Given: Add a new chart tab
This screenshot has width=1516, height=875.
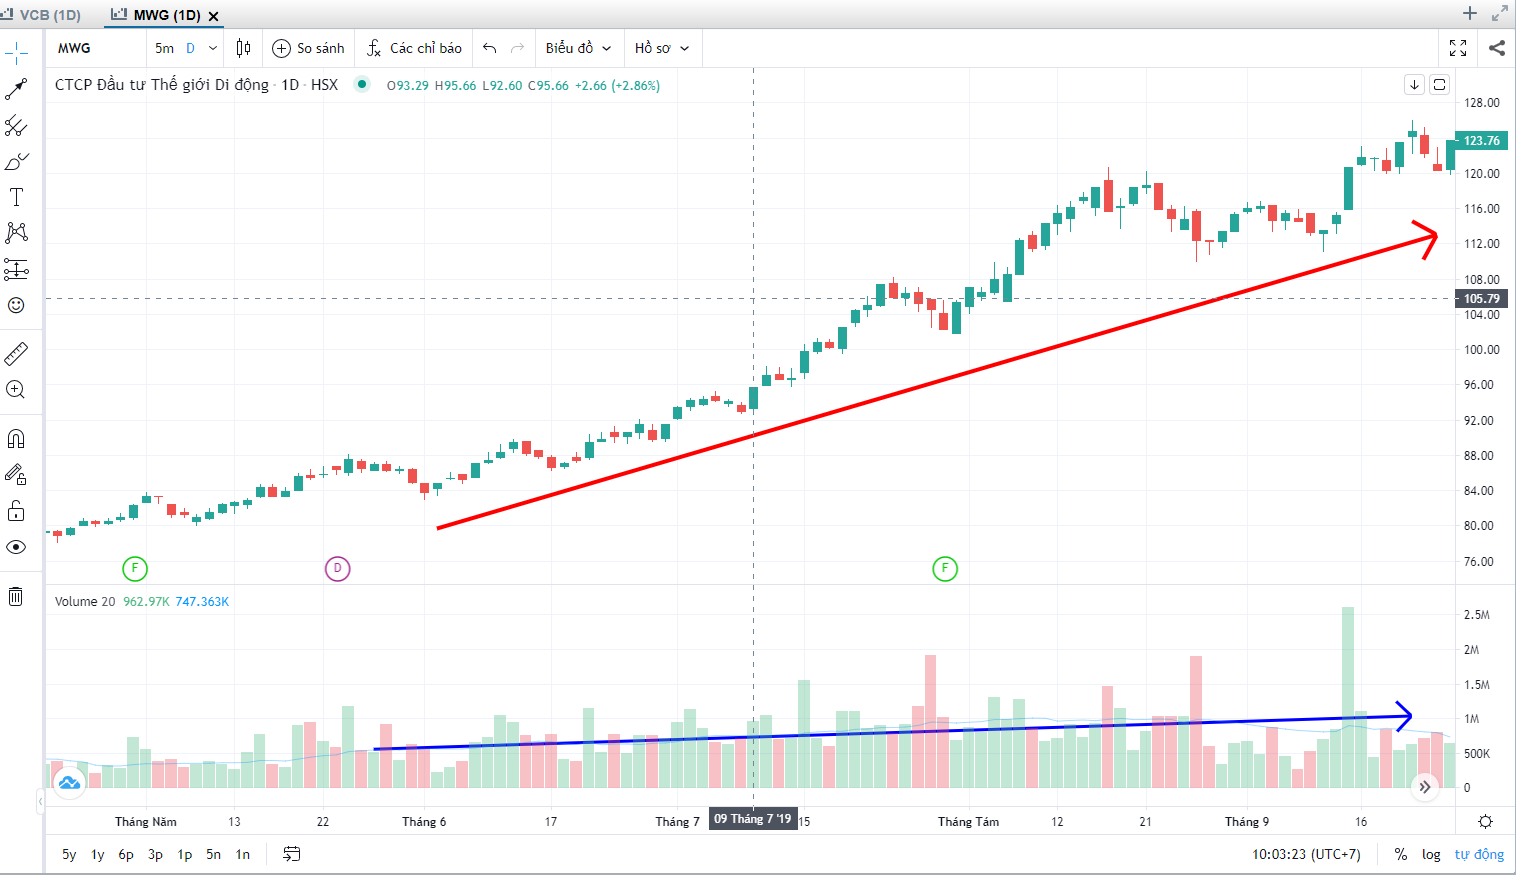Looking at the screenshot, I should pyautogui.click(x=1469, y=13).
